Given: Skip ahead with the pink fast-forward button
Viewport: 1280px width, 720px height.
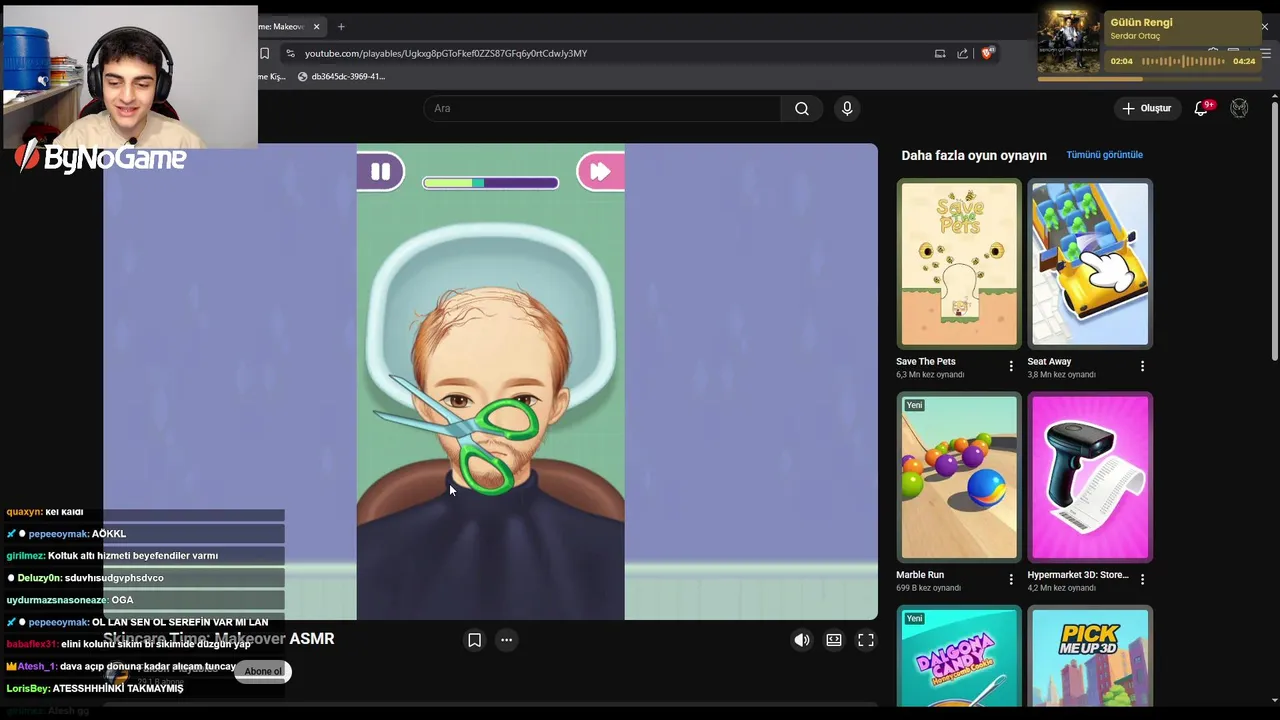Looking at the screenshot, I should 600,172.
